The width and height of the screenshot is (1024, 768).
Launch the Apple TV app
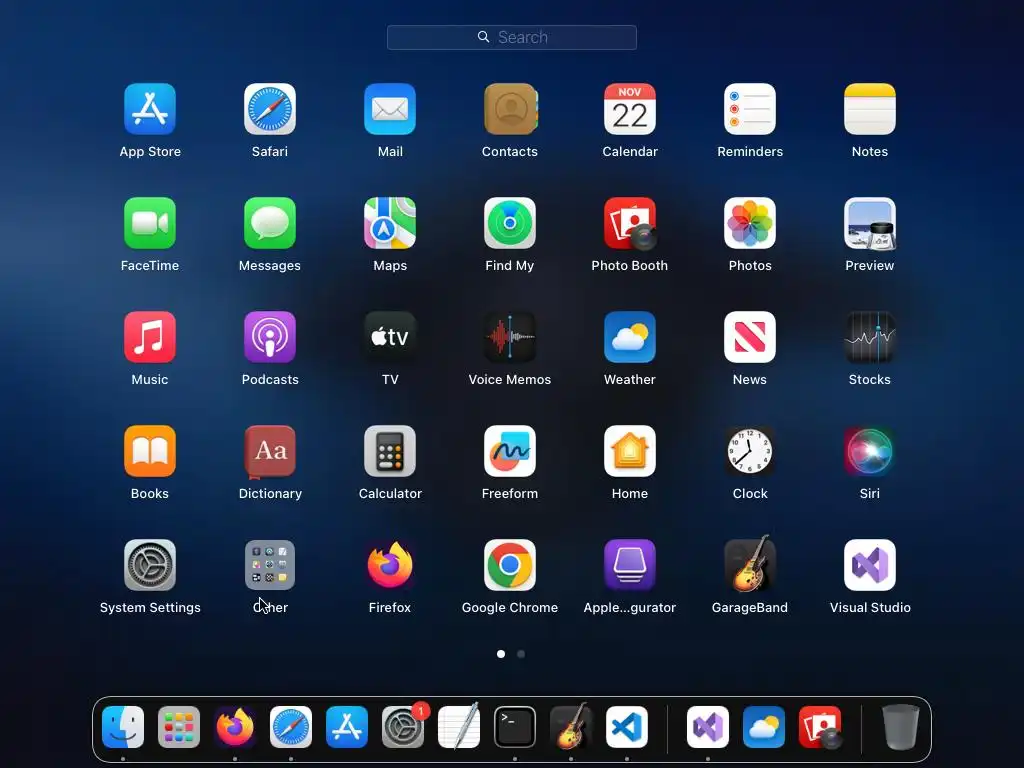click(x=390, y=337)
